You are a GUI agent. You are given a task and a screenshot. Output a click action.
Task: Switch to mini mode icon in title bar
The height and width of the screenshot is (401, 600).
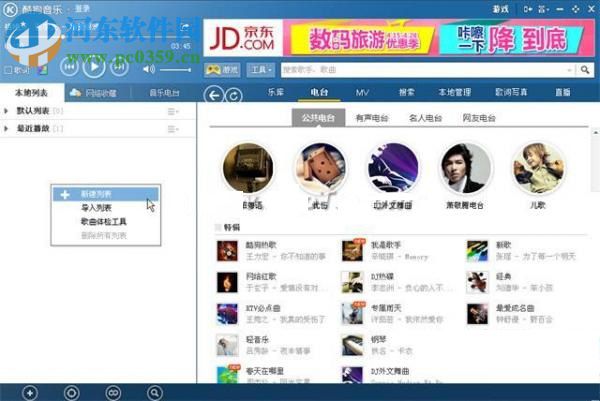(x=528, y=9)
